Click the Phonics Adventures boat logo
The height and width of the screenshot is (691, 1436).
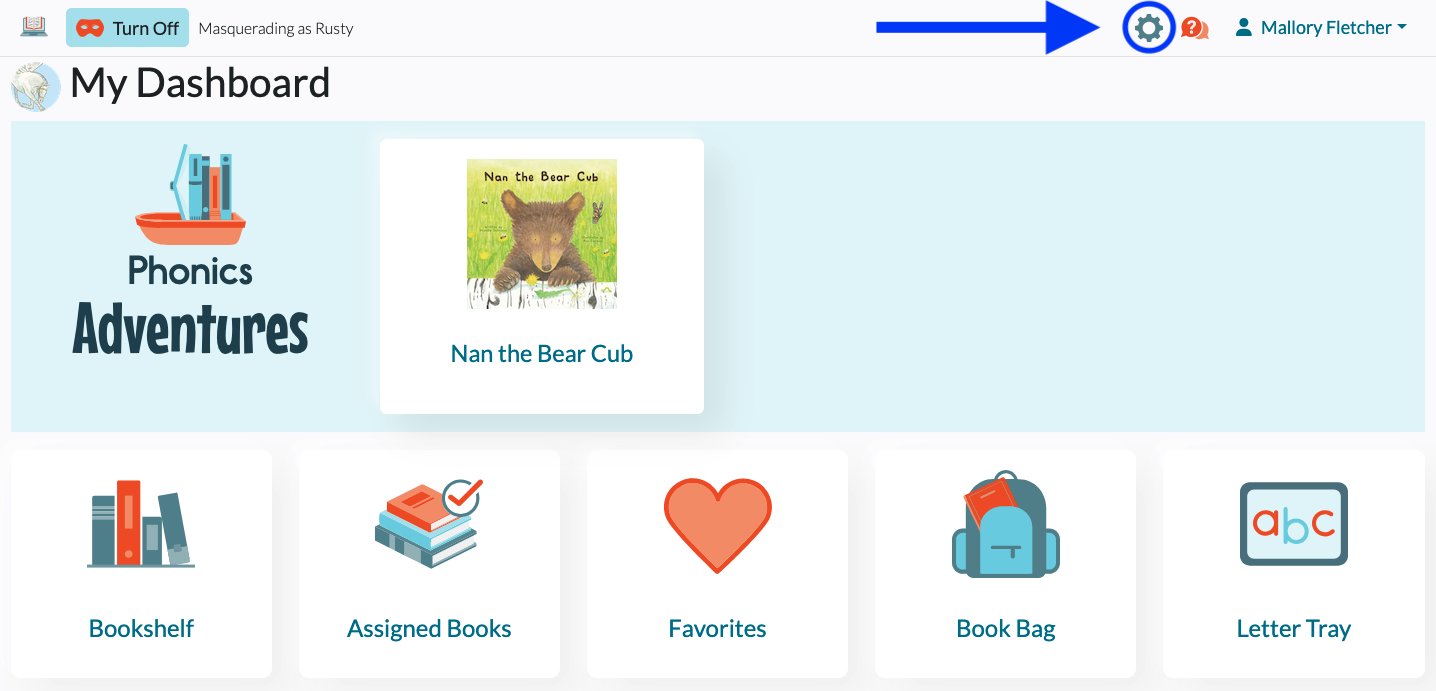click(x=190, y=250)
